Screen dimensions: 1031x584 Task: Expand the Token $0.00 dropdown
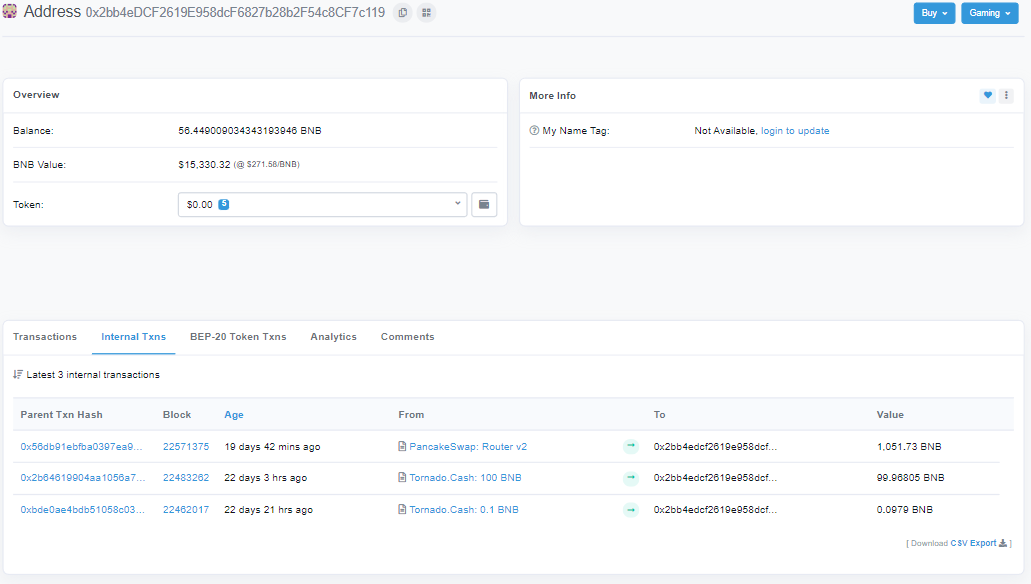pyautogui.click(x=322, y=205)
